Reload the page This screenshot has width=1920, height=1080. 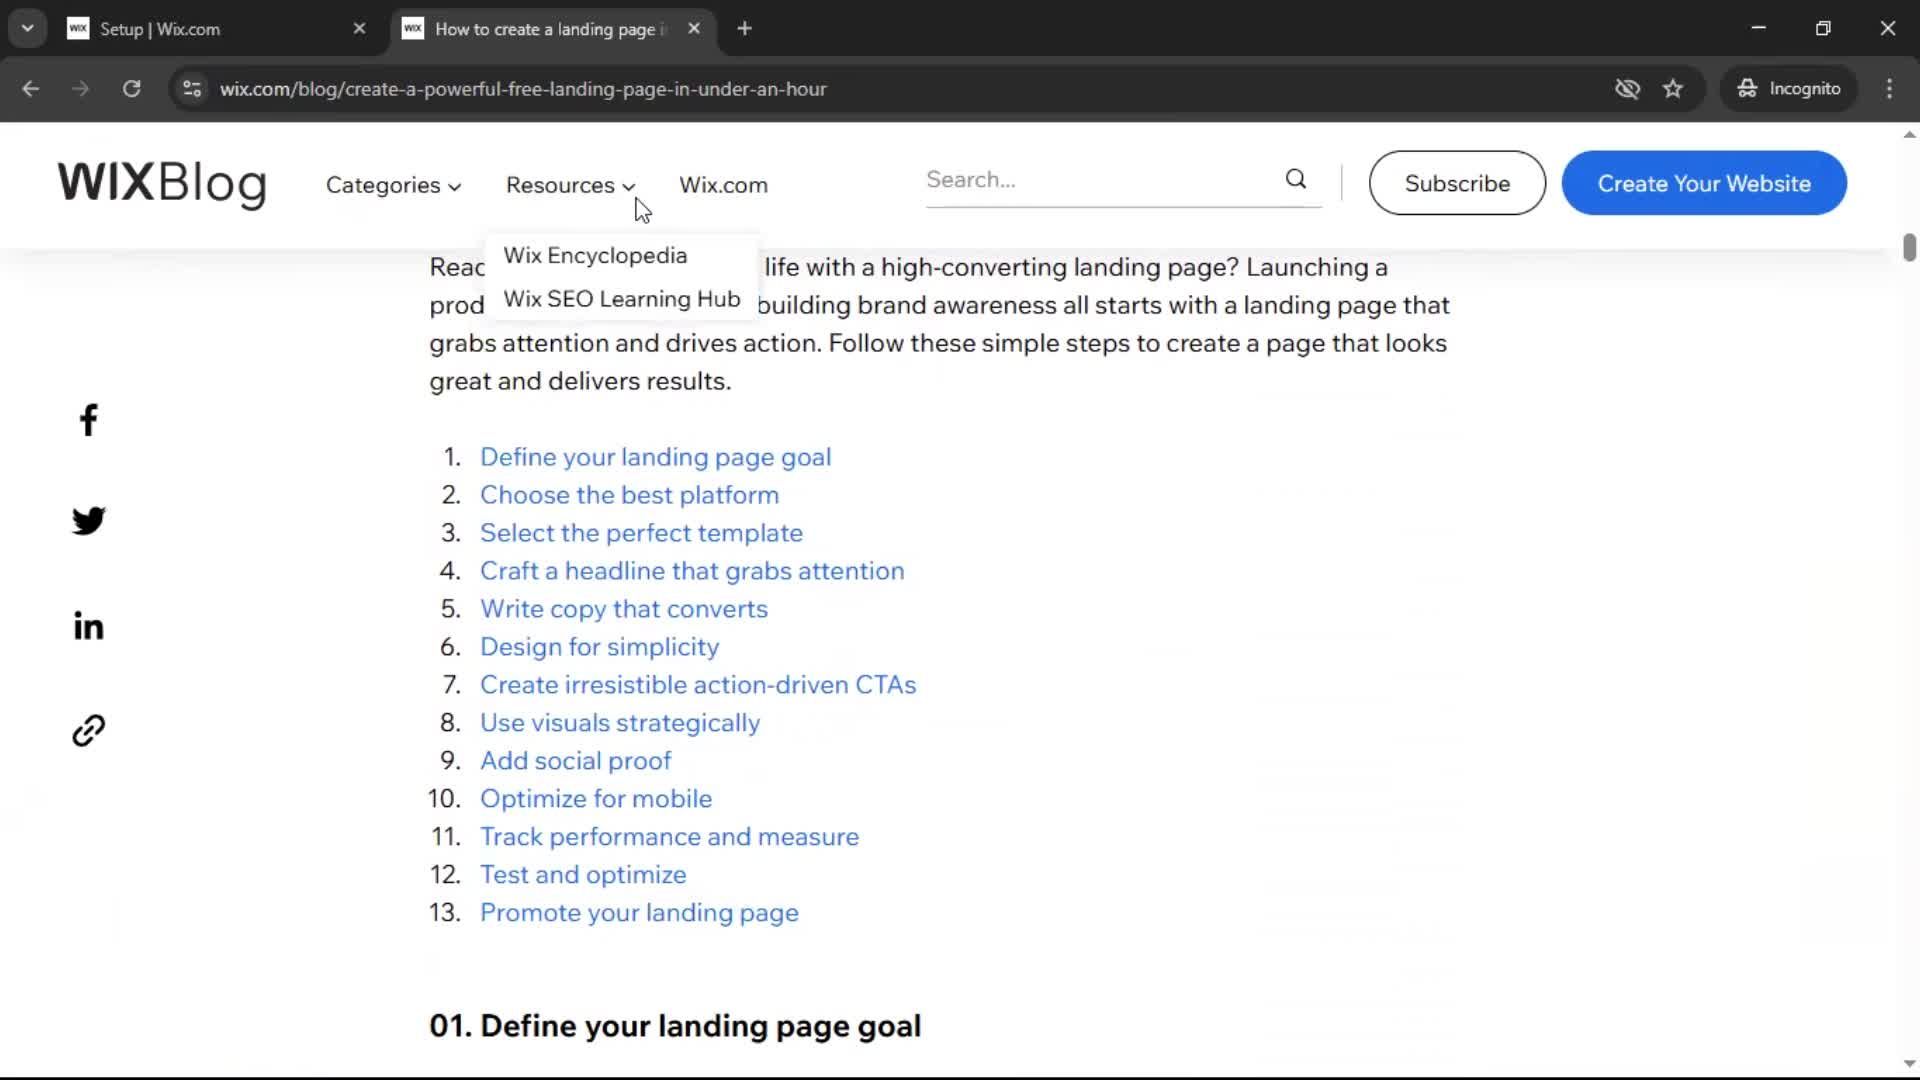pos(131,89)
